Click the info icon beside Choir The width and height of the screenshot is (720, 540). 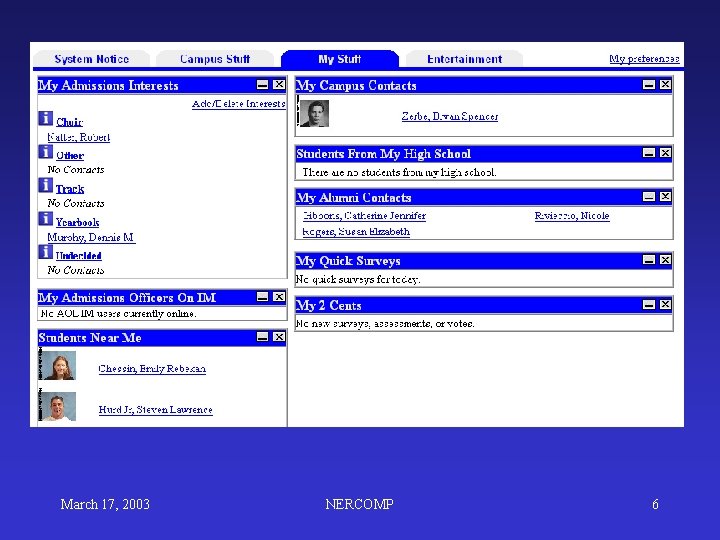click(45, 118)
